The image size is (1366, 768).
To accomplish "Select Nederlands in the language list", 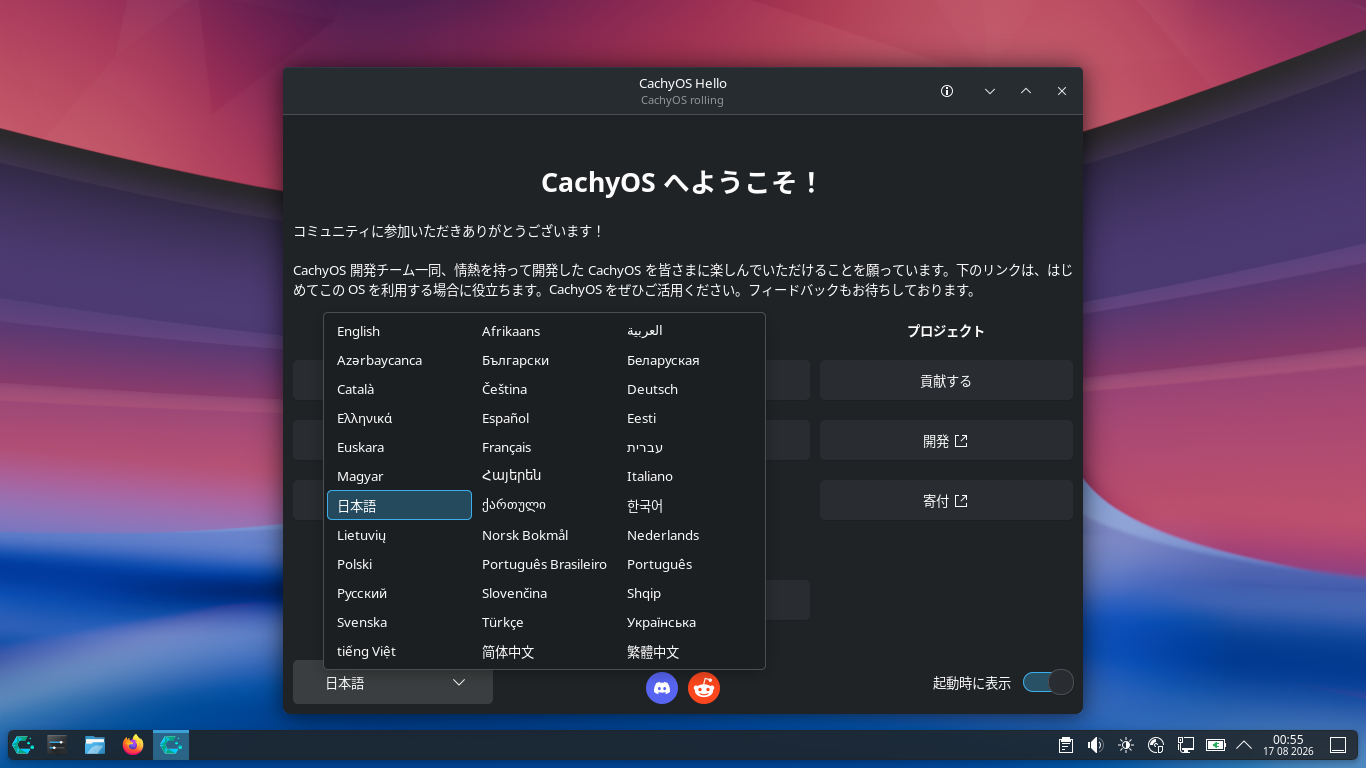I will point(689,535).
